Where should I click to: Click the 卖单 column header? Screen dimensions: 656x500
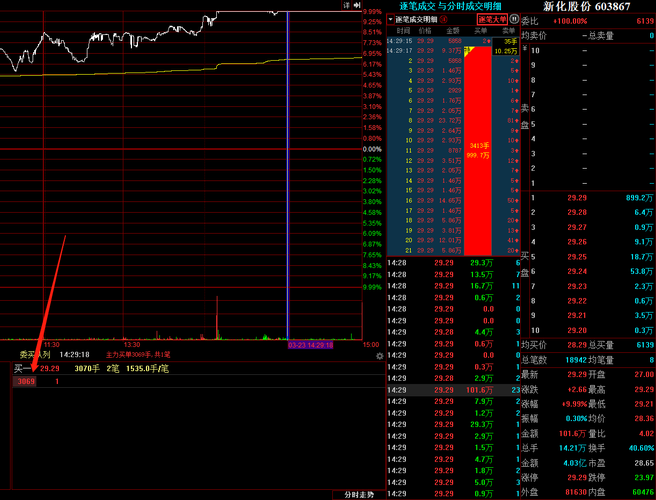pos(508,31)
